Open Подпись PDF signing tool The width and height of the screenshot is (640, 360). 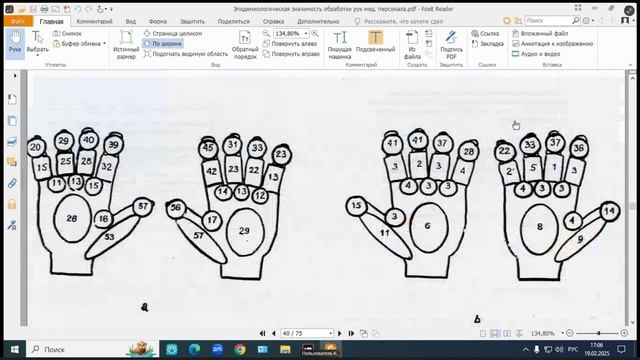click(x=451, y=44)
